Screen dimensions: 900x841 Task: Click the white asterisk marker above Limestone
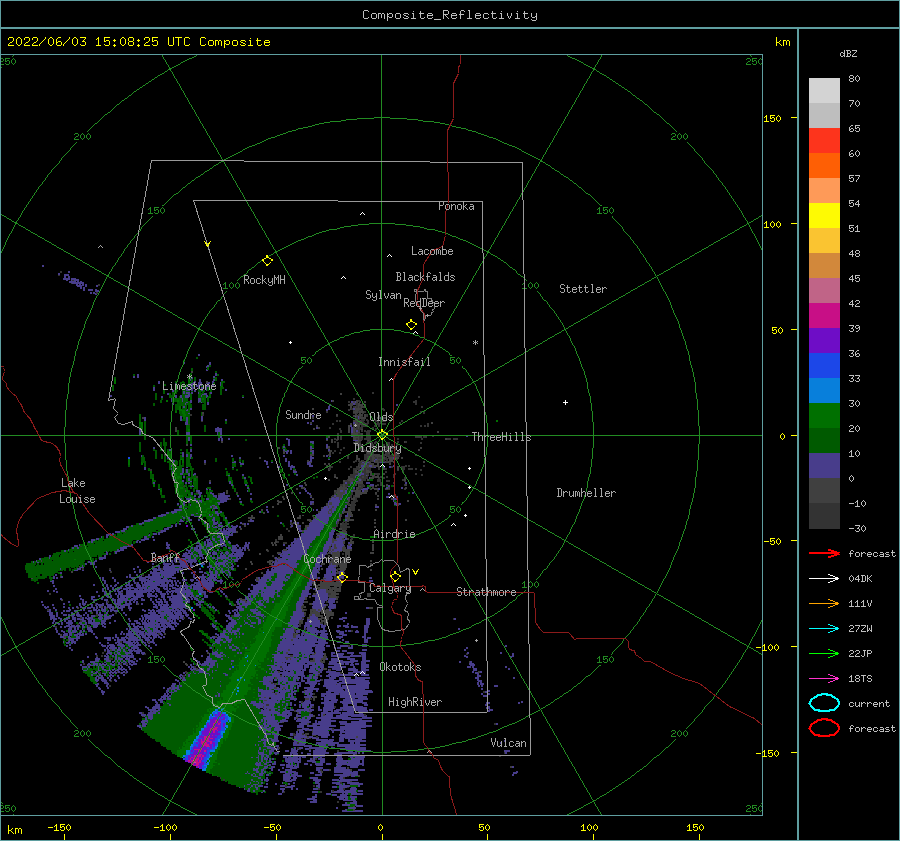pos(189,377)
